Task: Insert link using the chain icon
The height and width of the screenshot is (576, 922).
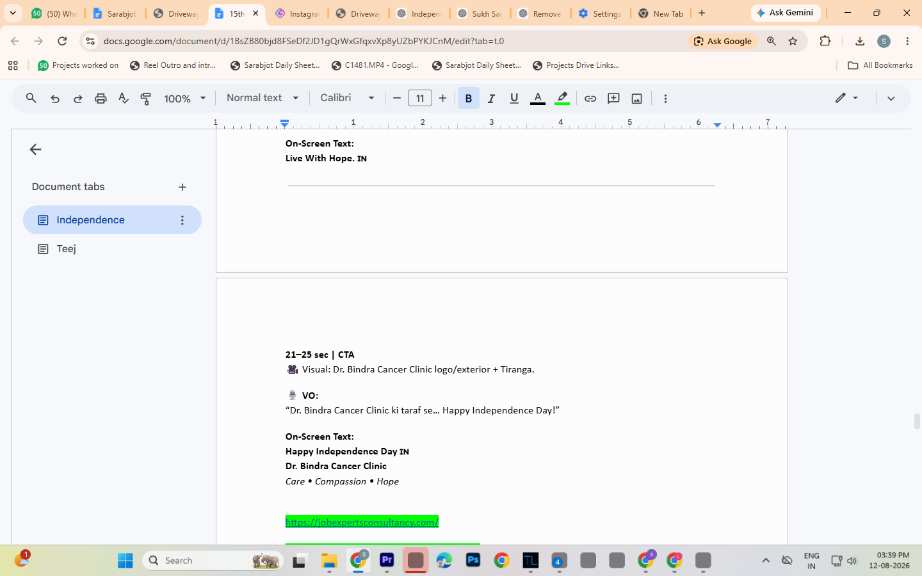Action: click(590, 99)
